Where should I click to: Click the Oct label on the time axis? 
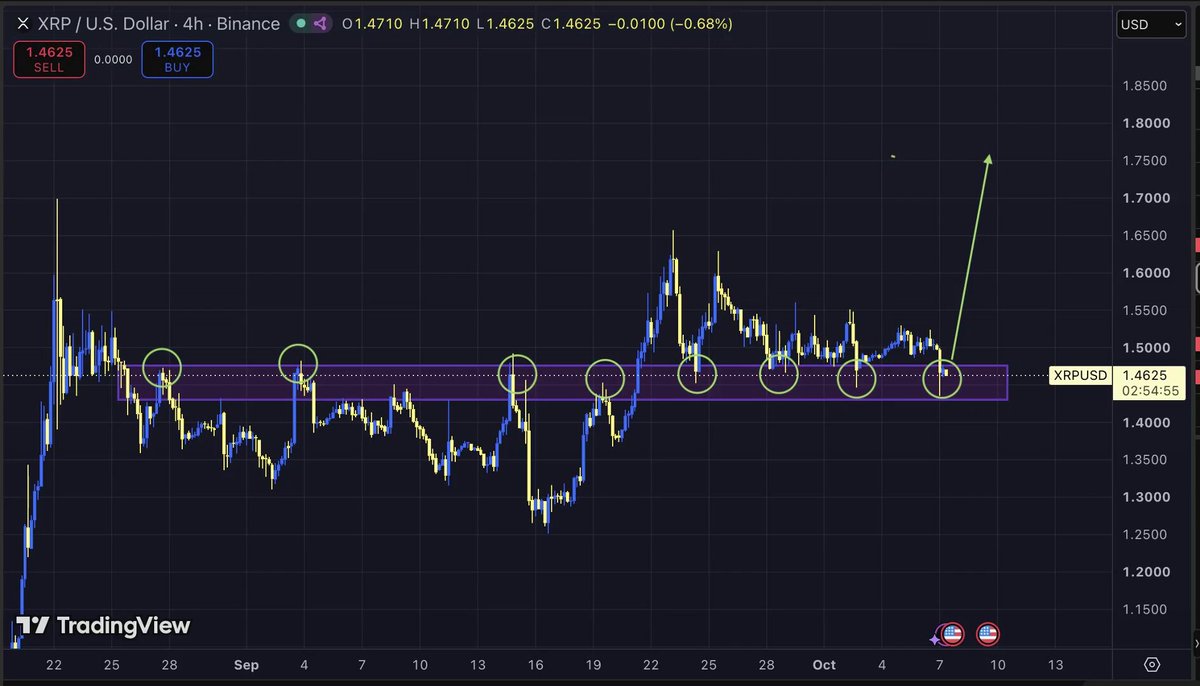point(824,665)
